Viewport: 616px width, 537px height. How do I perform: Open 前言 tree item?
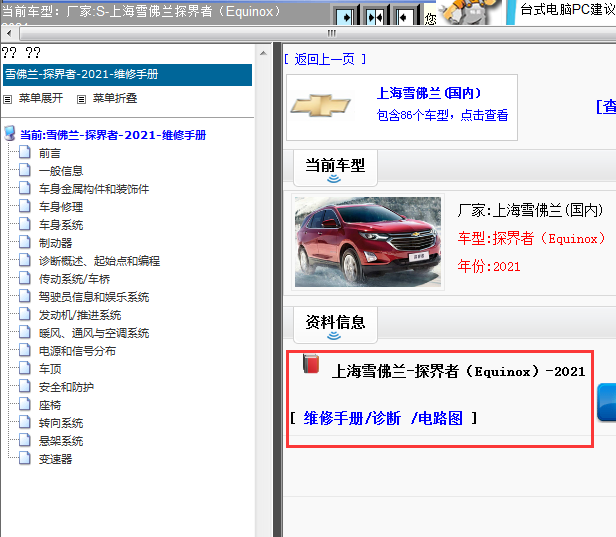click(x=50, y=153)
